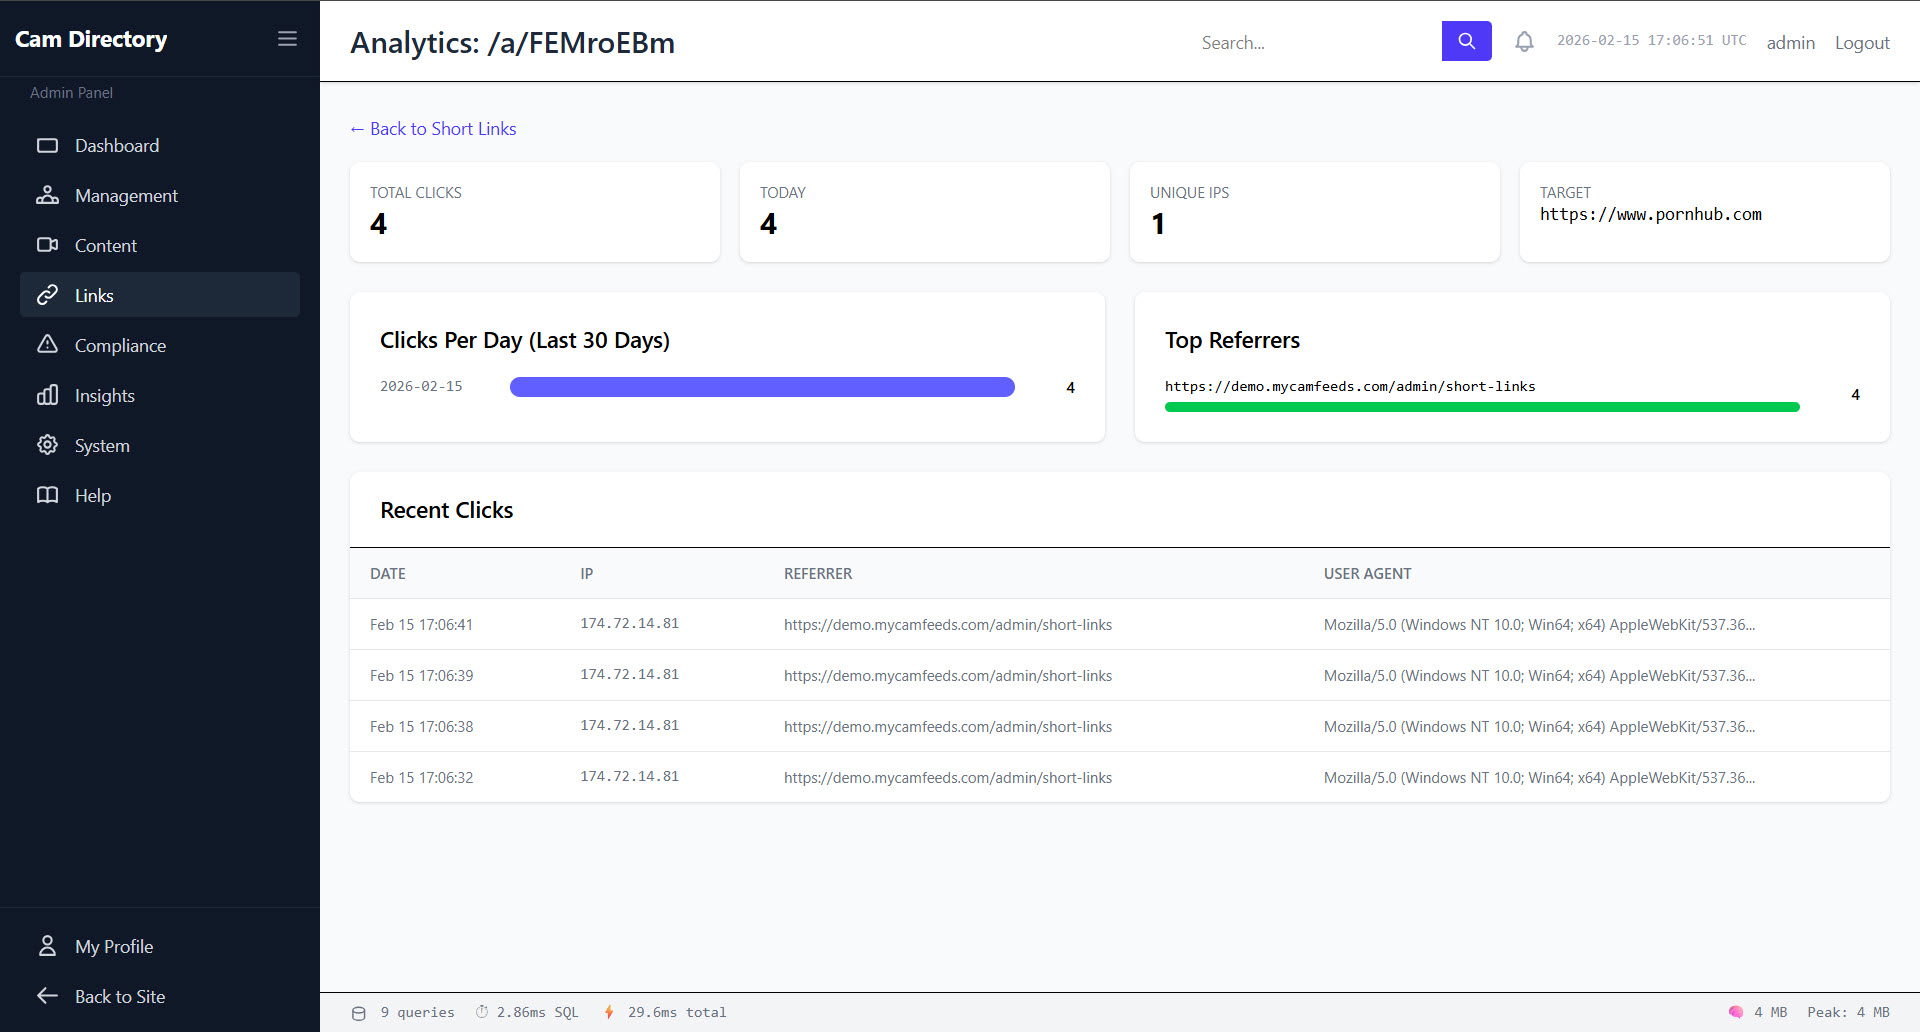Click the Compliance warning triangle icon
The width and height of the screenshot is (1920, 1032).
coord(47,345)
